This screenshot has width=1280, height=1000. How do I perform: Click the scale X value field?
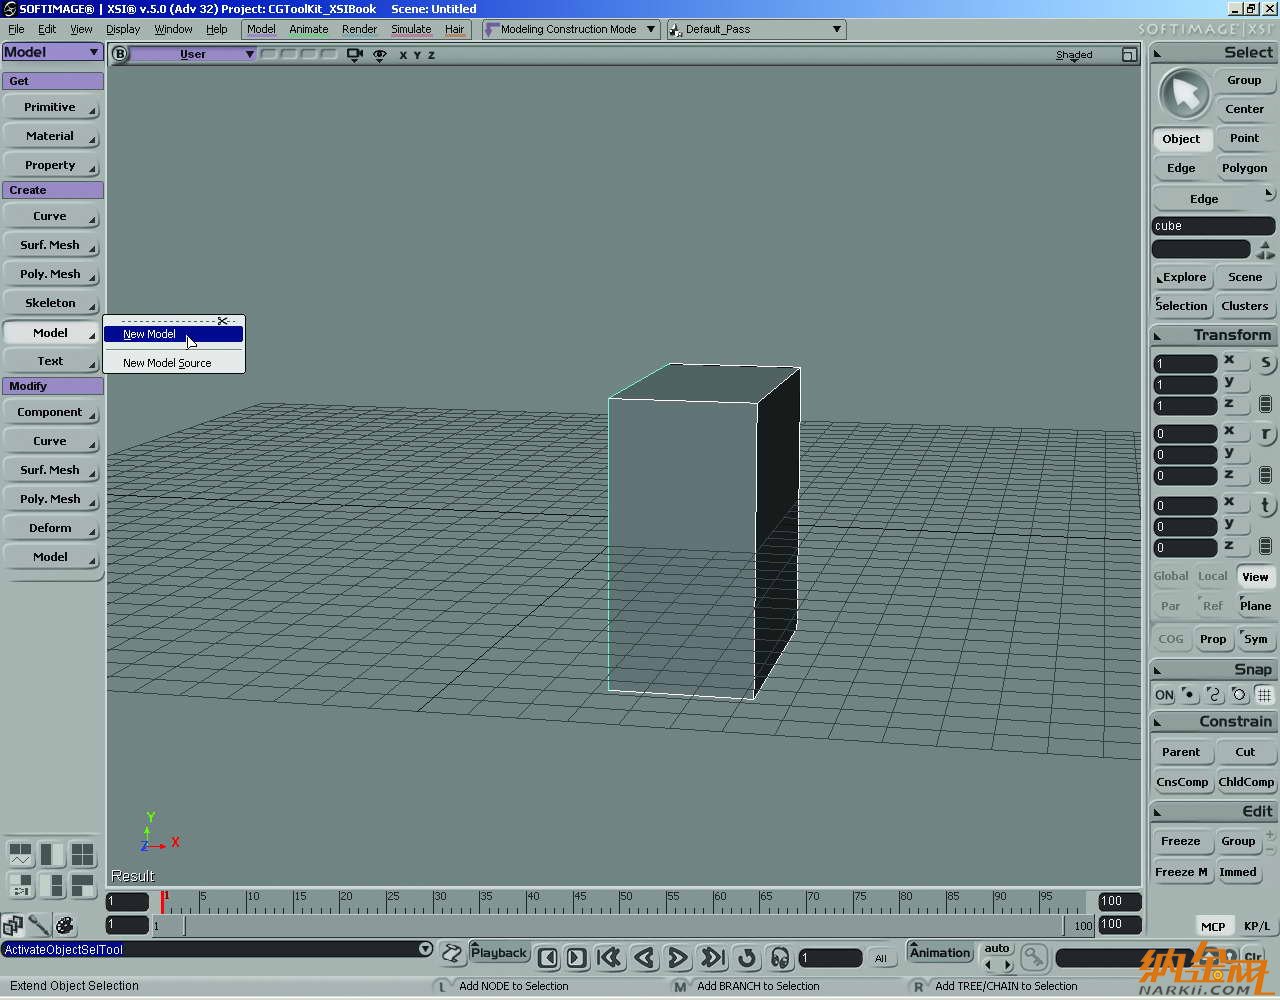(1185, 364)
